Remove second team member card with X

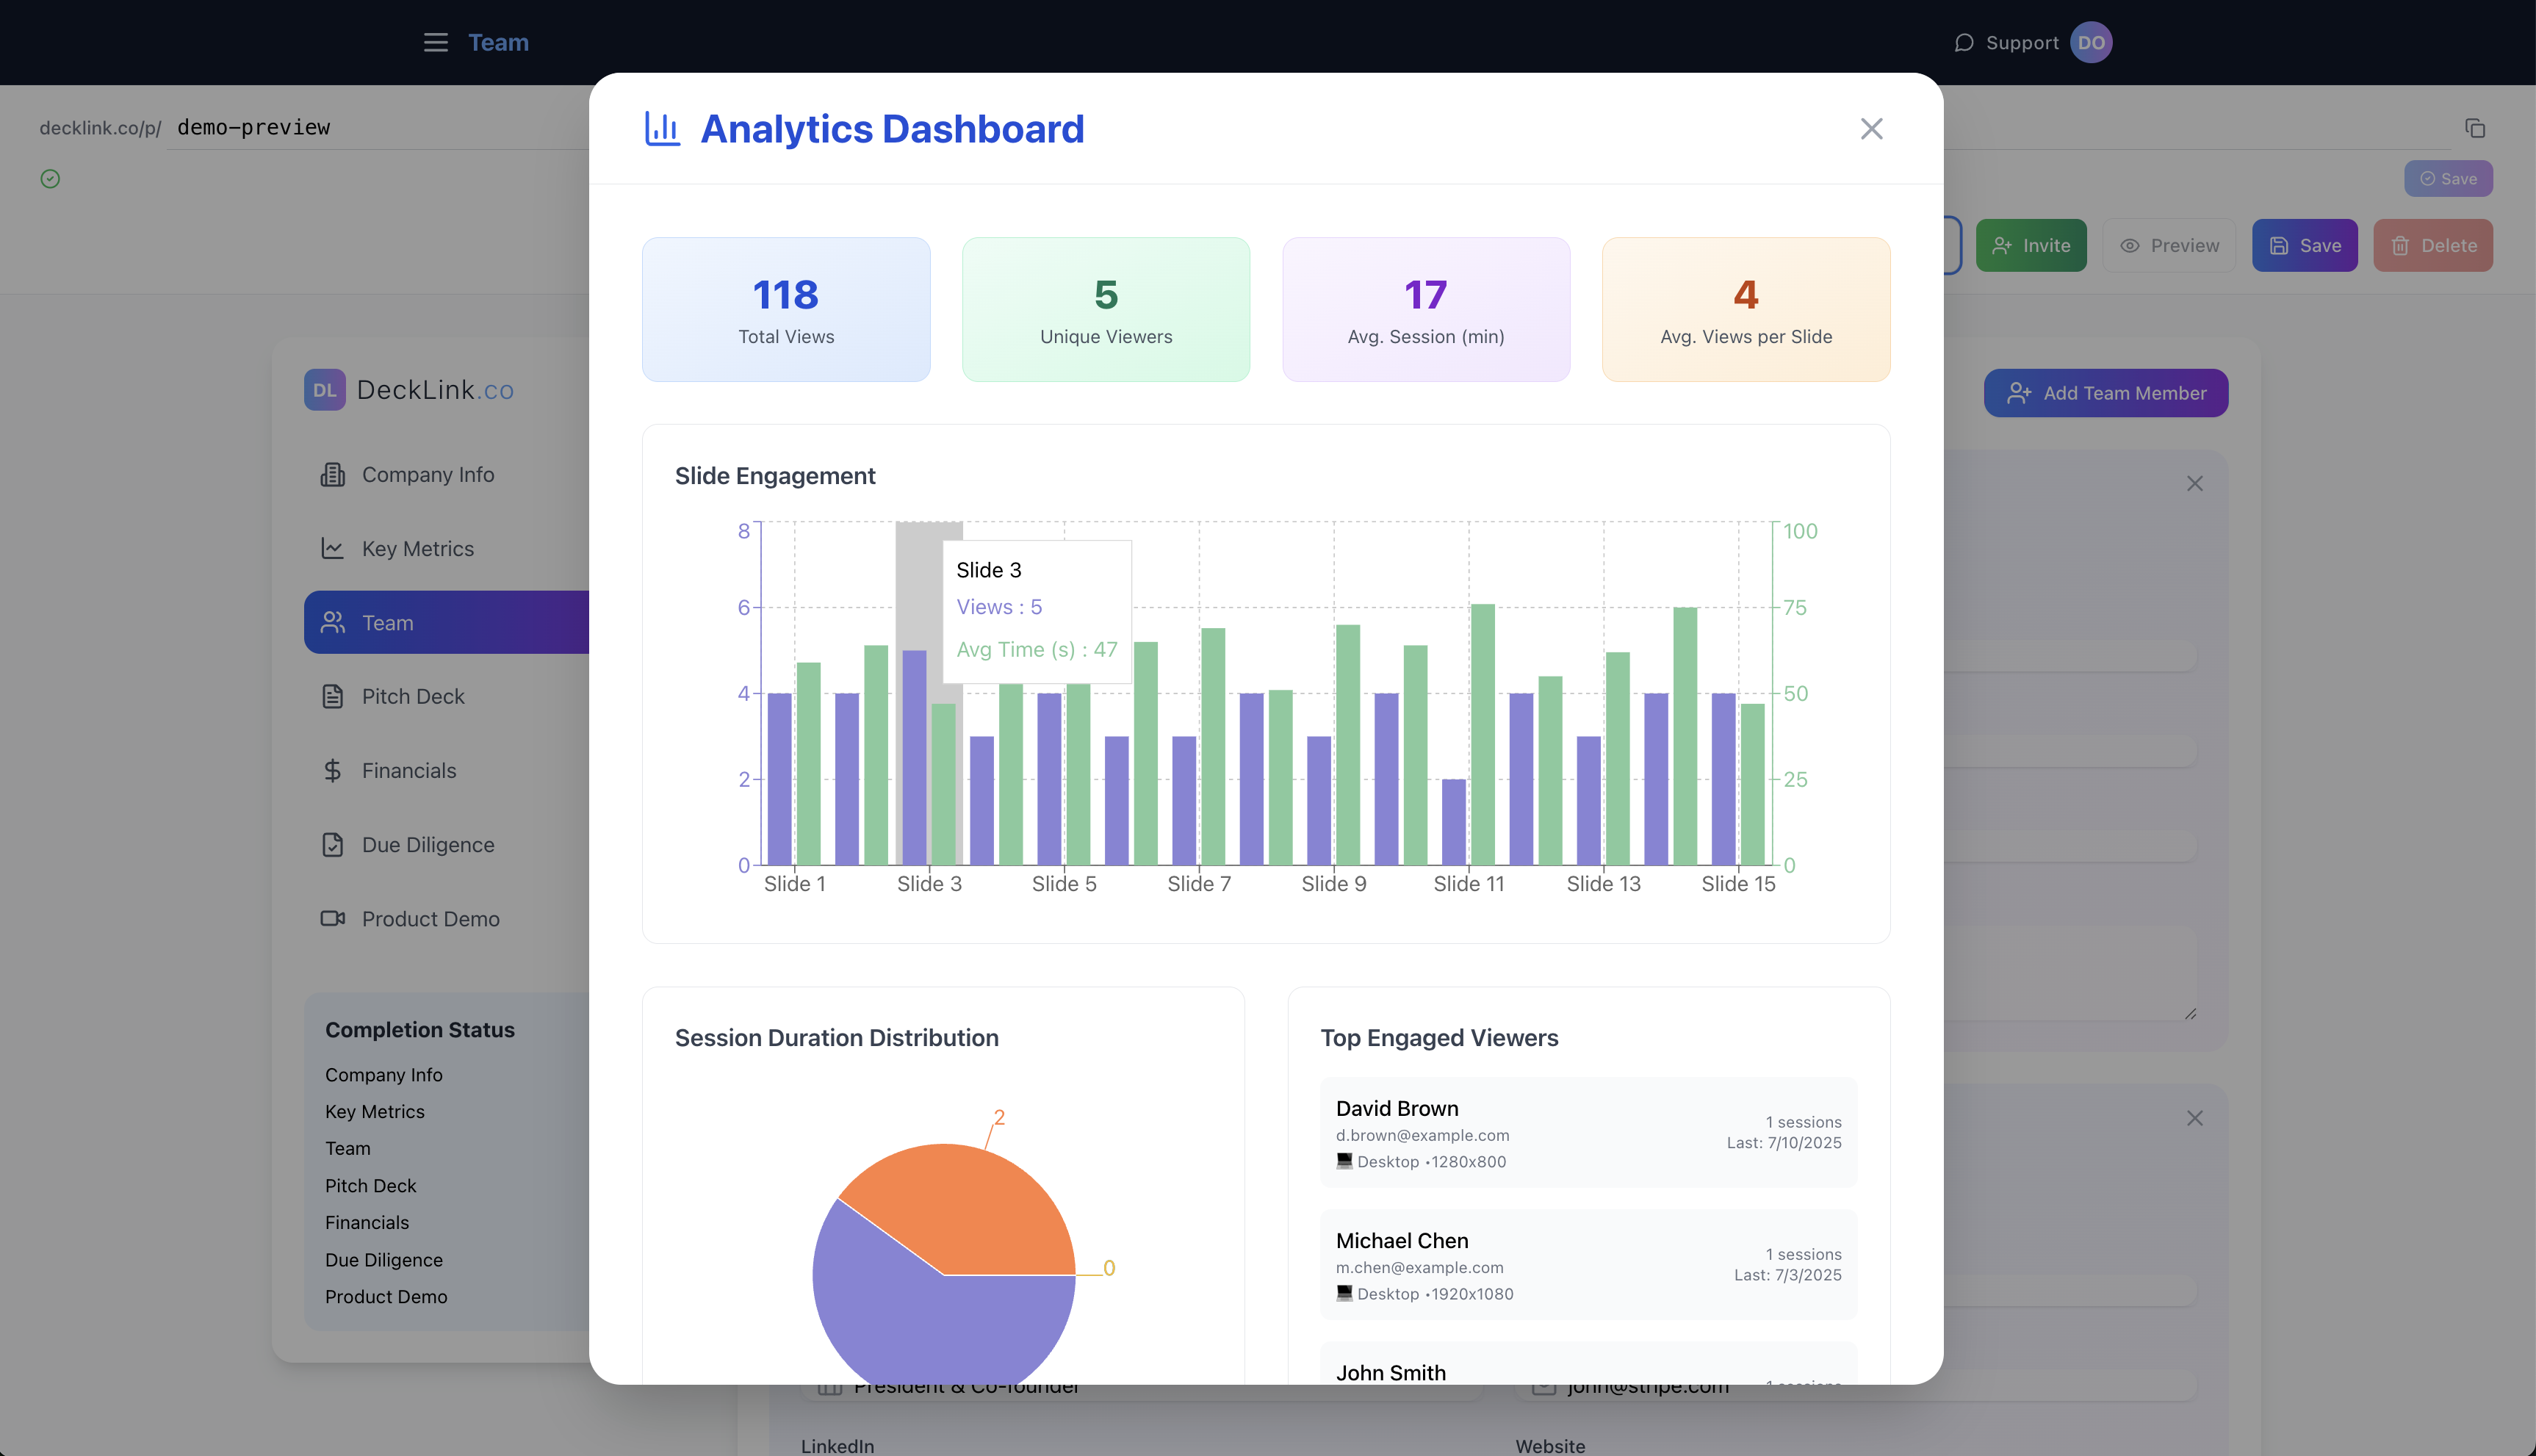pos(2194,1118)
